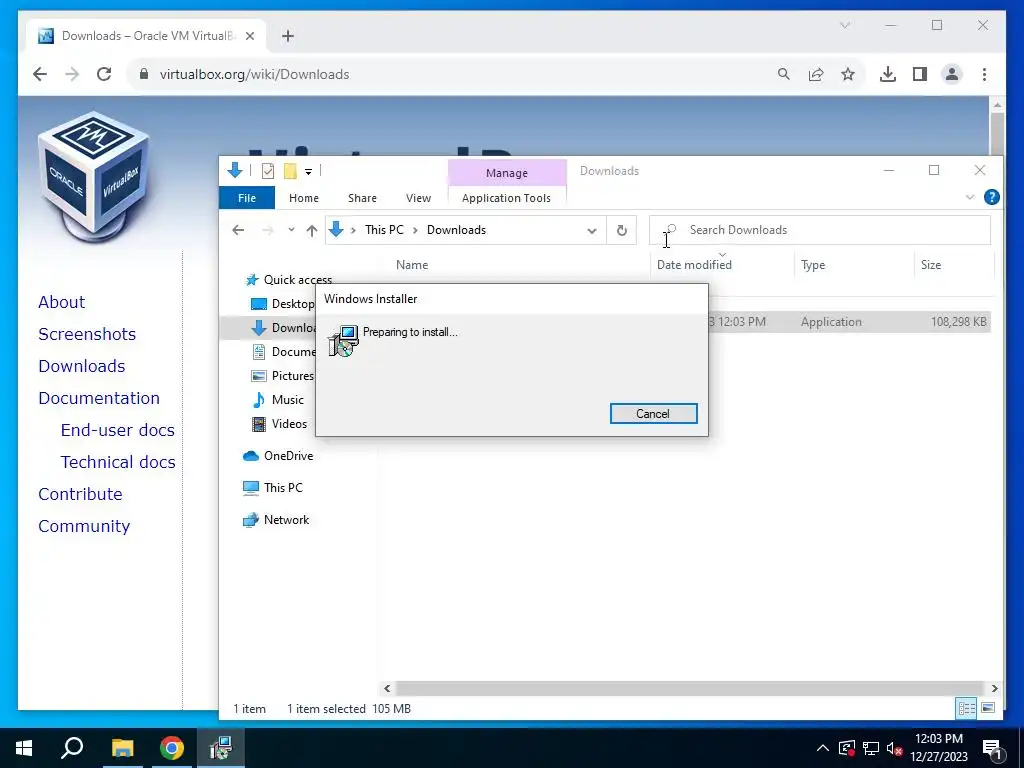Viewport: 1024px width, 768px height.
Task: Expand the Explorer ribbon chevron
Action: click(x=970, y=197)
